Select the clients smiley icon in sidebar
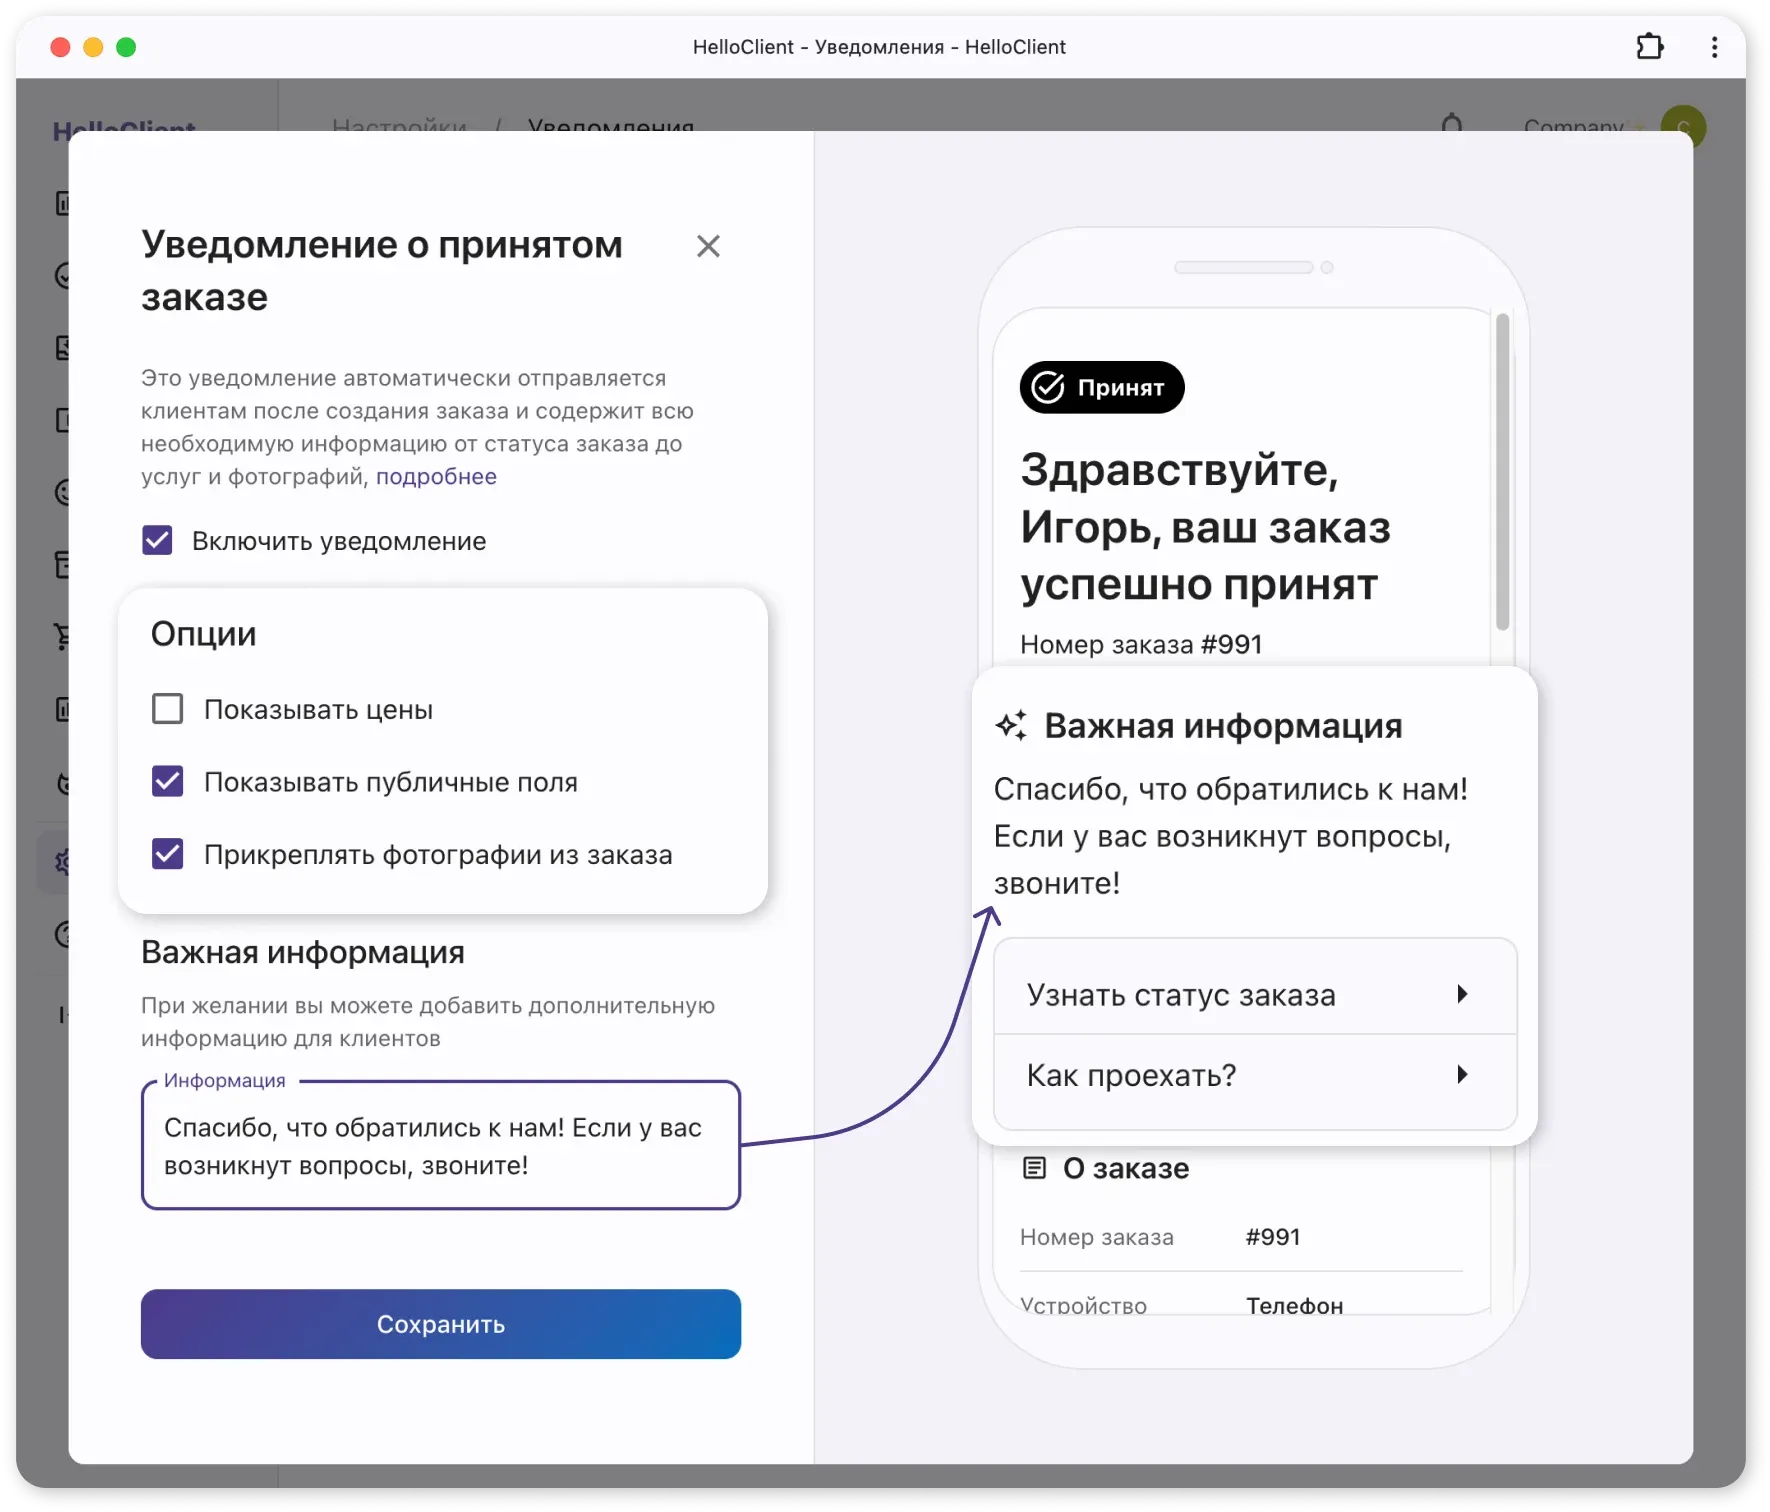The width and height of the screenshot is (1770, 1512). pyautogui.click(x=65, y=494)
